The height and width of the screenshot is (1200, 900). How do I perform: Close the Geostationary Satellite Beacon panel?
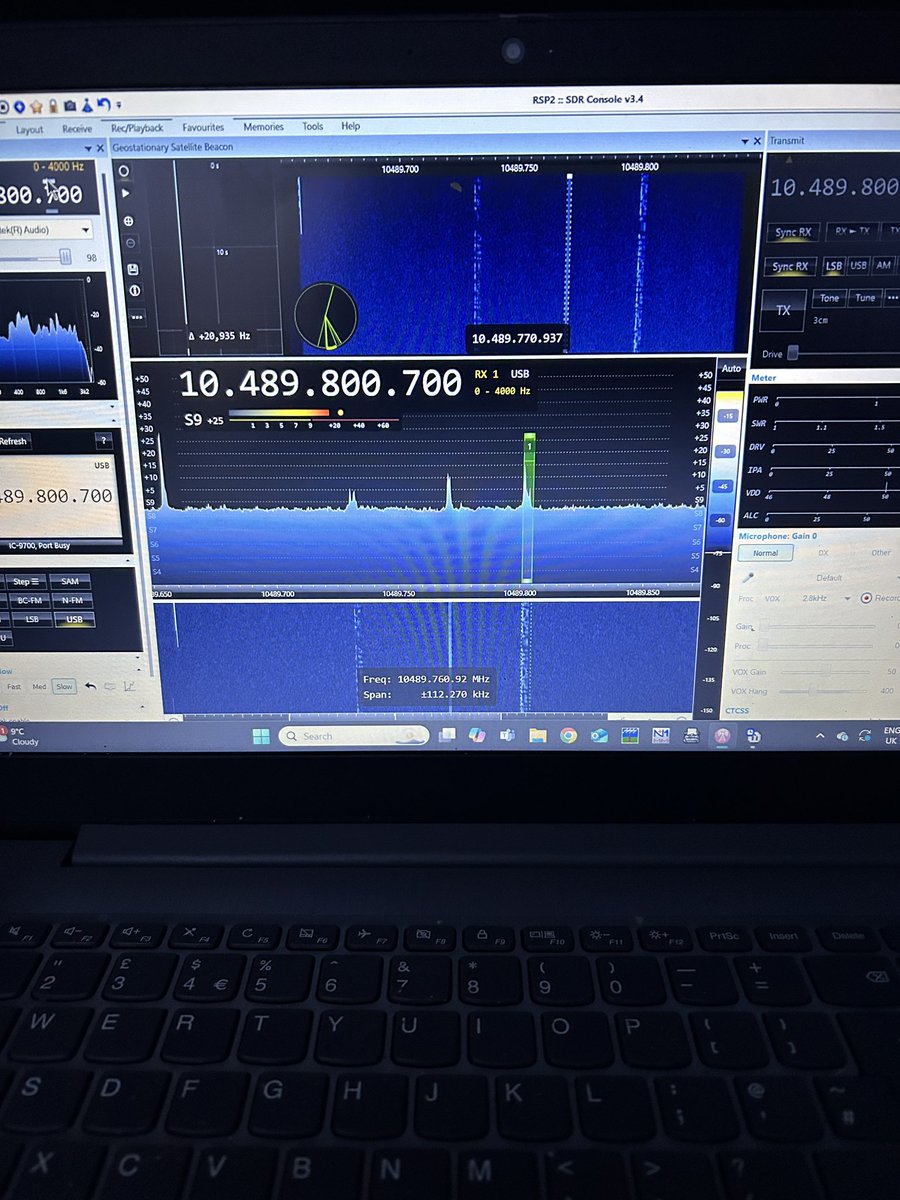point(757,141)
